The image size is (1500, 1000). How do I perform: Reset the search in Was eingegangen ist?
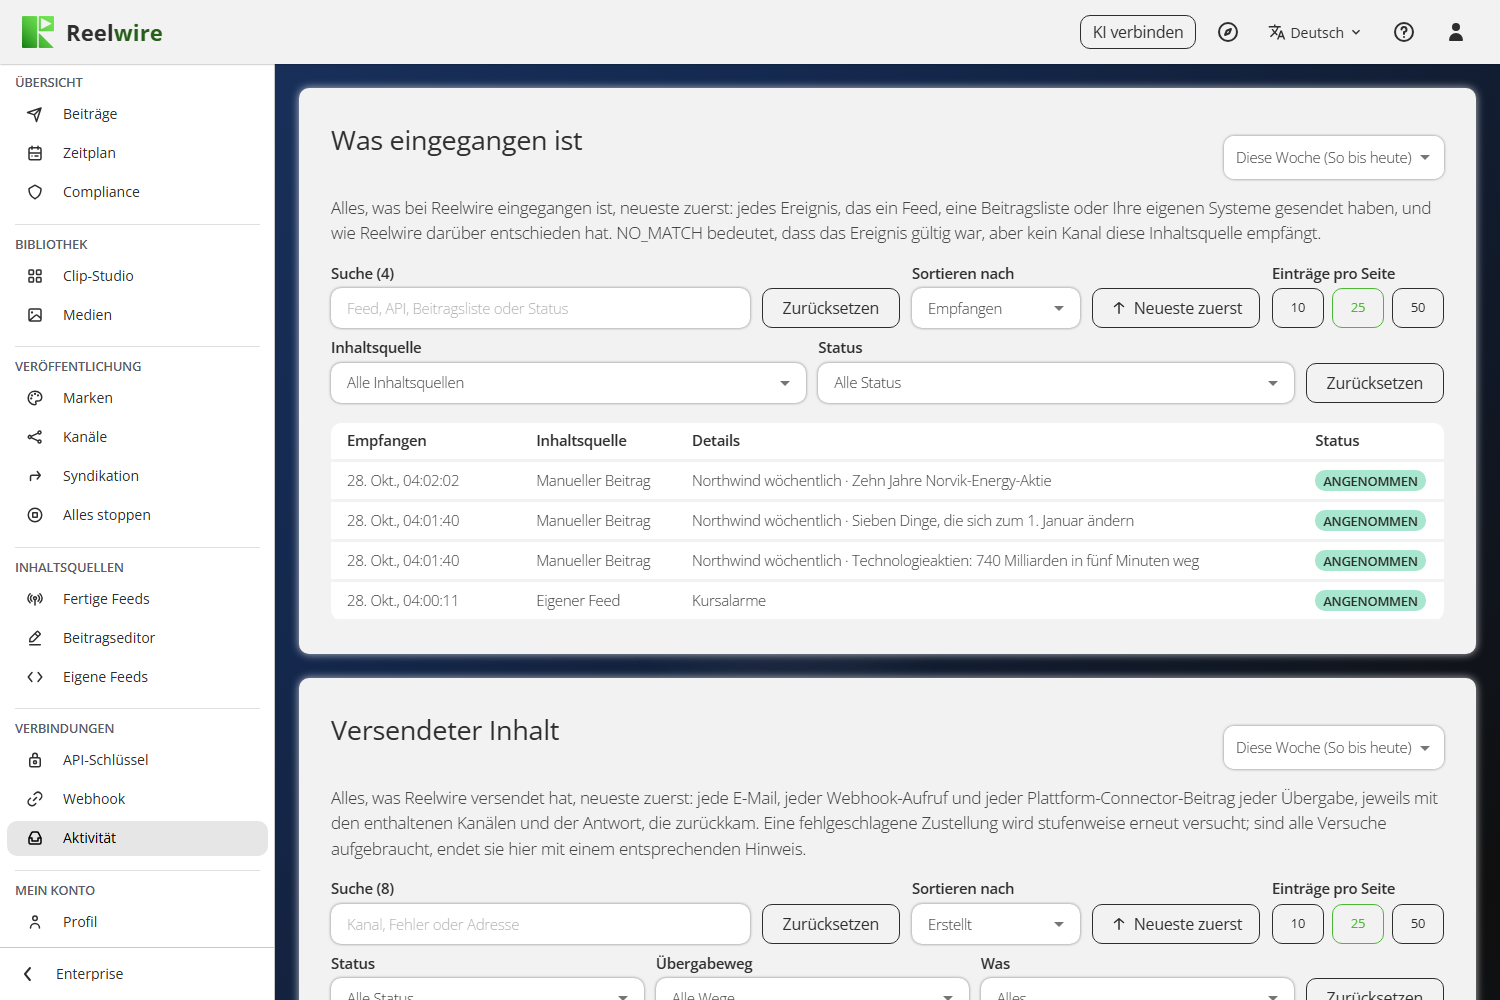tap(831, 308)
